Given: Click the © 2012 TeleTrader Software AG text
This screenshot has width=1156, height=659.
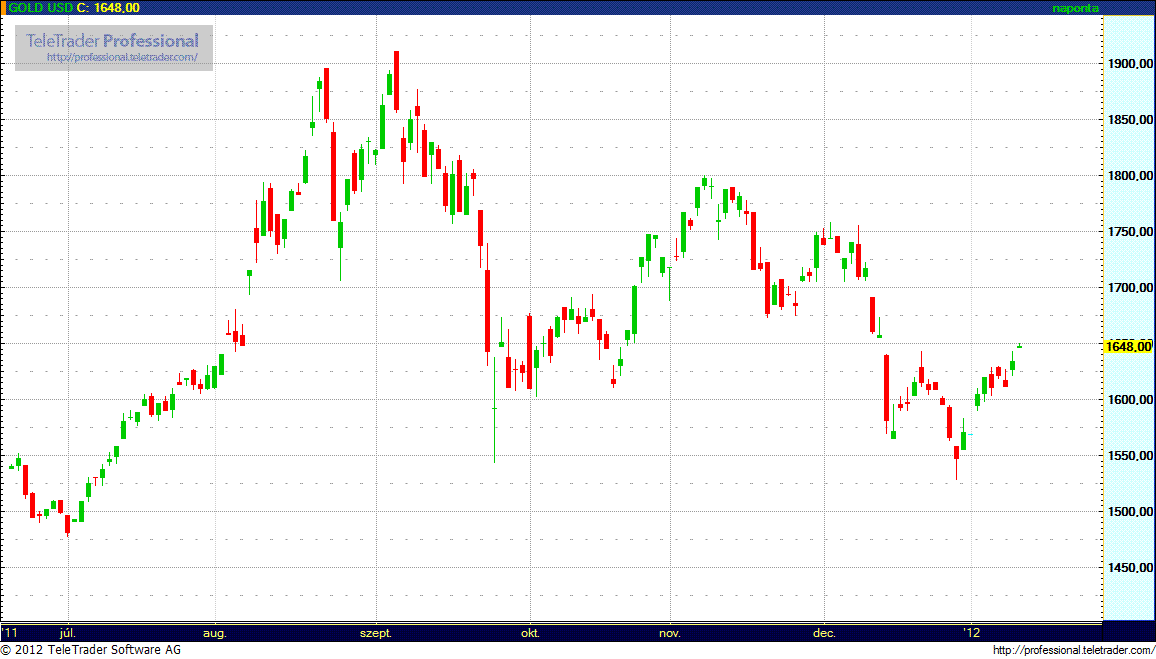Looking at the screenshot, I should 91,651.
